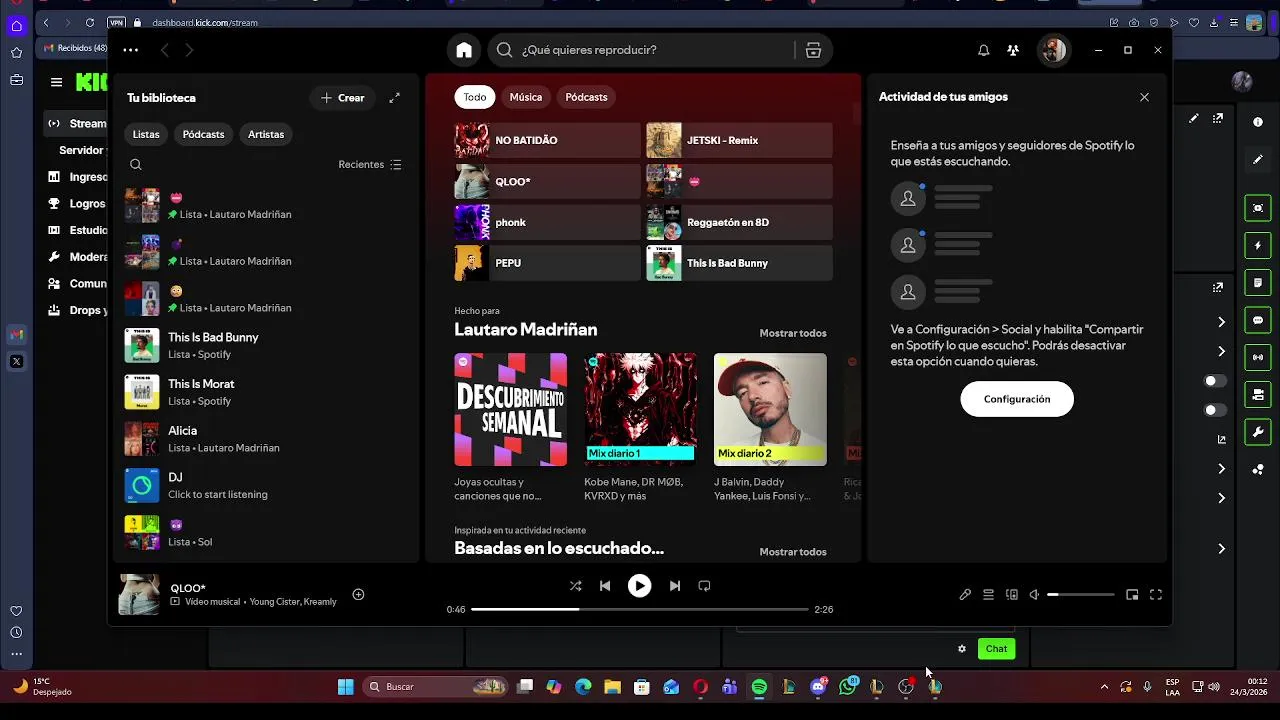Toggle the lower switch in Kick dashboard
The image size is (1280, 720).
1215,410
